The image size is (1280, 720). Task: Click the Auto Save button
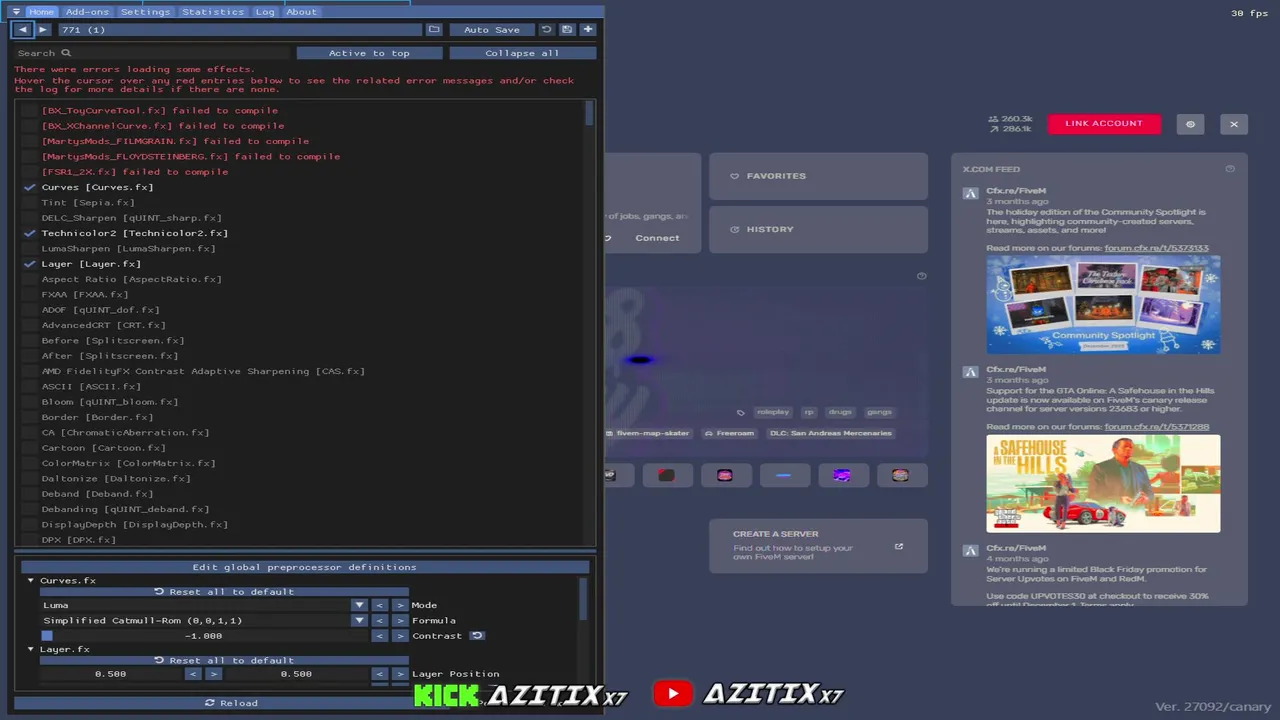click(x=492, y=30)
